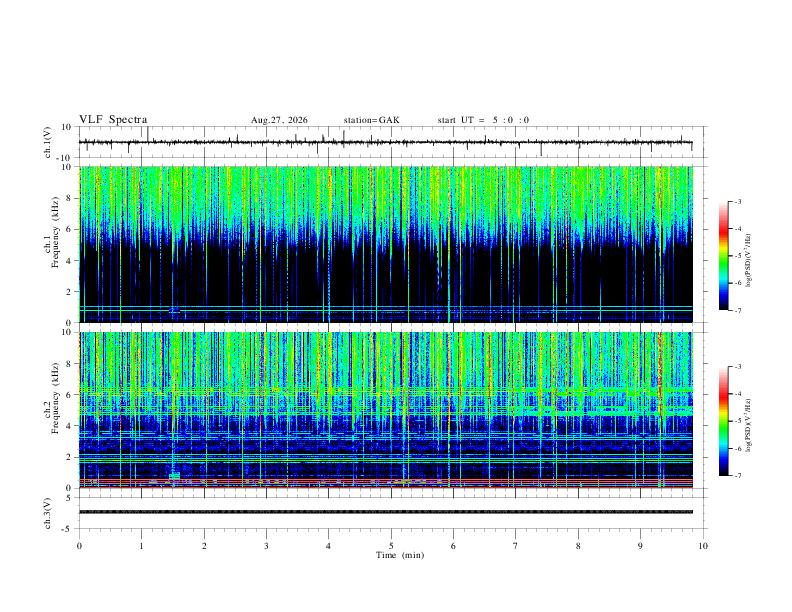
Task: Click the 1 minute tick label on time axis
Action: [x=141, y=546]
